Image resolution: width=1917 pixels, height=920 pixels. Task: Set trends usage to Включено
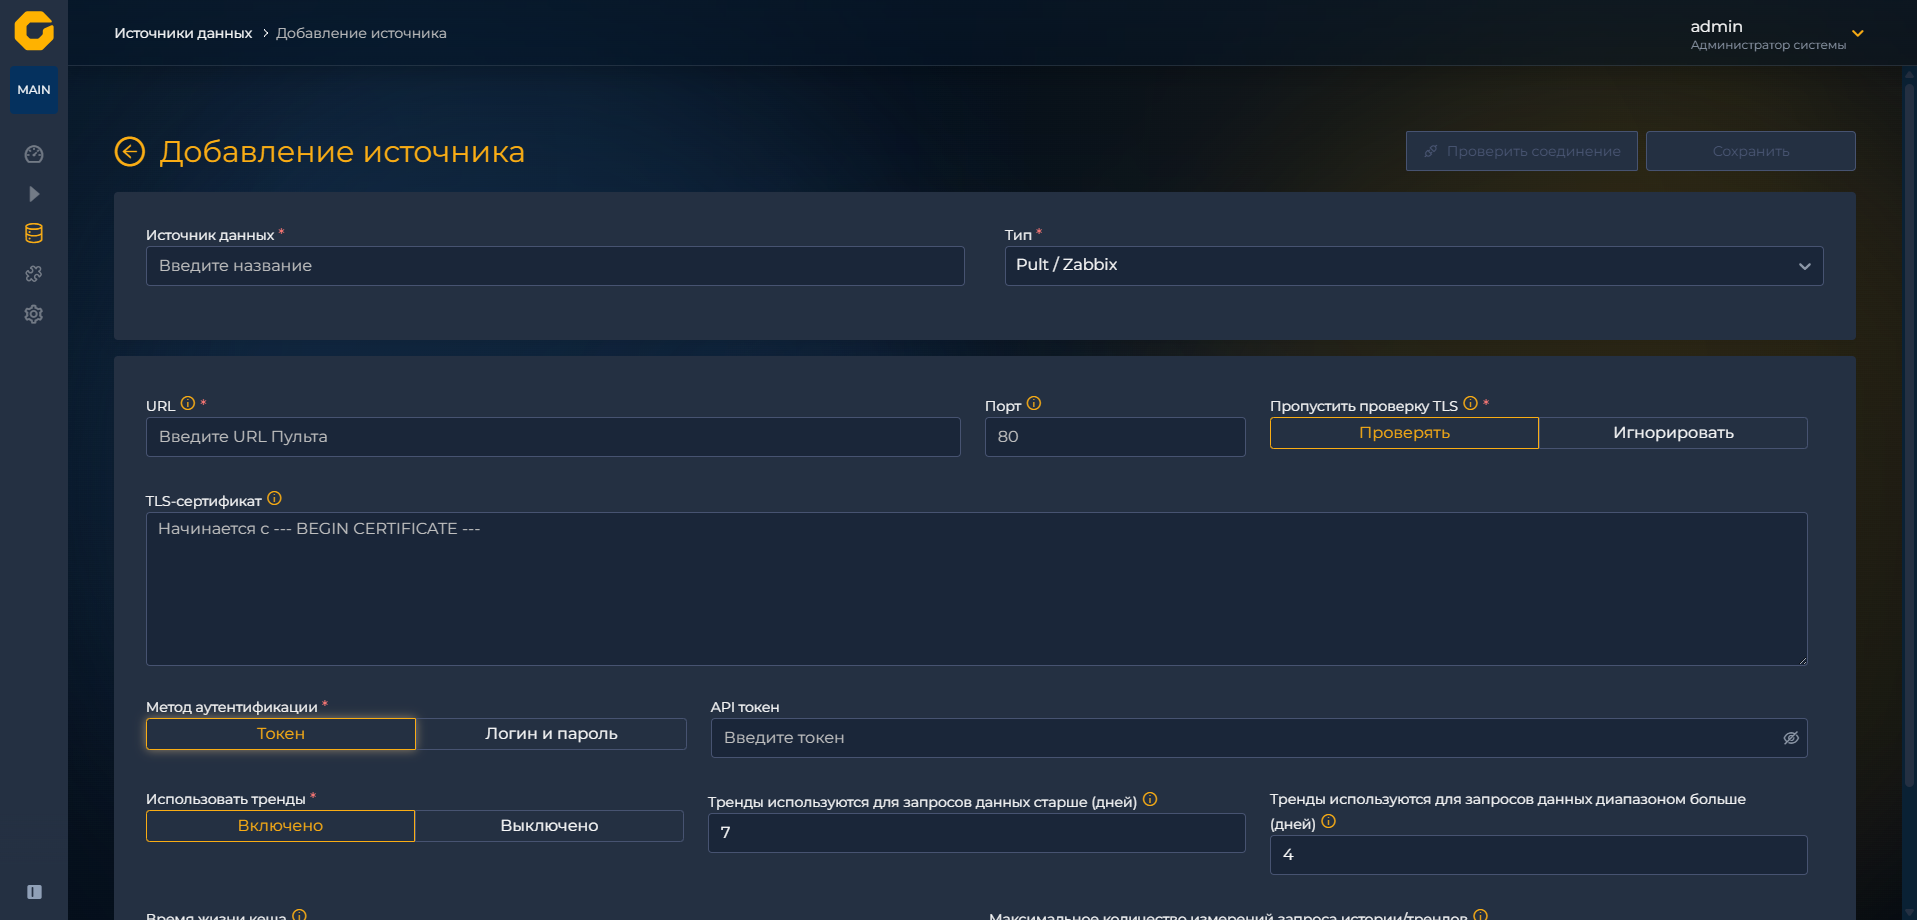[280, 826]
